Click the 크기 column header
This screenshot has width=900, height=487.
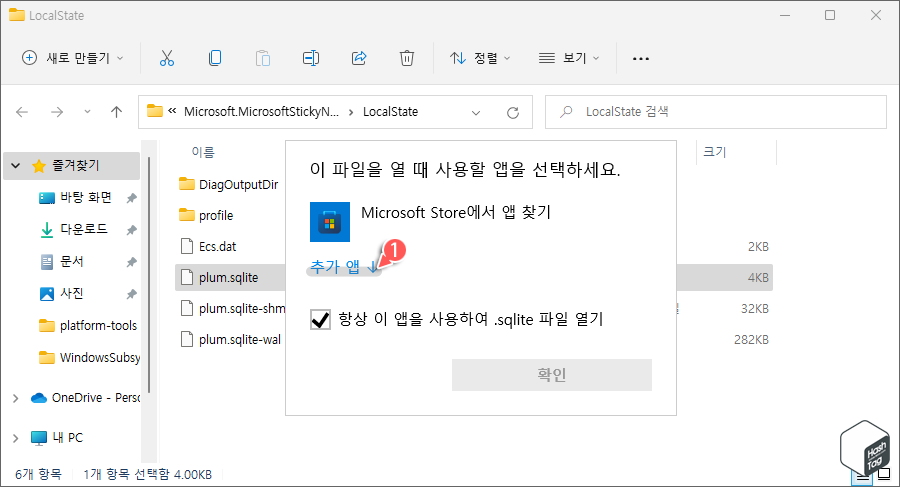[715, 152]
